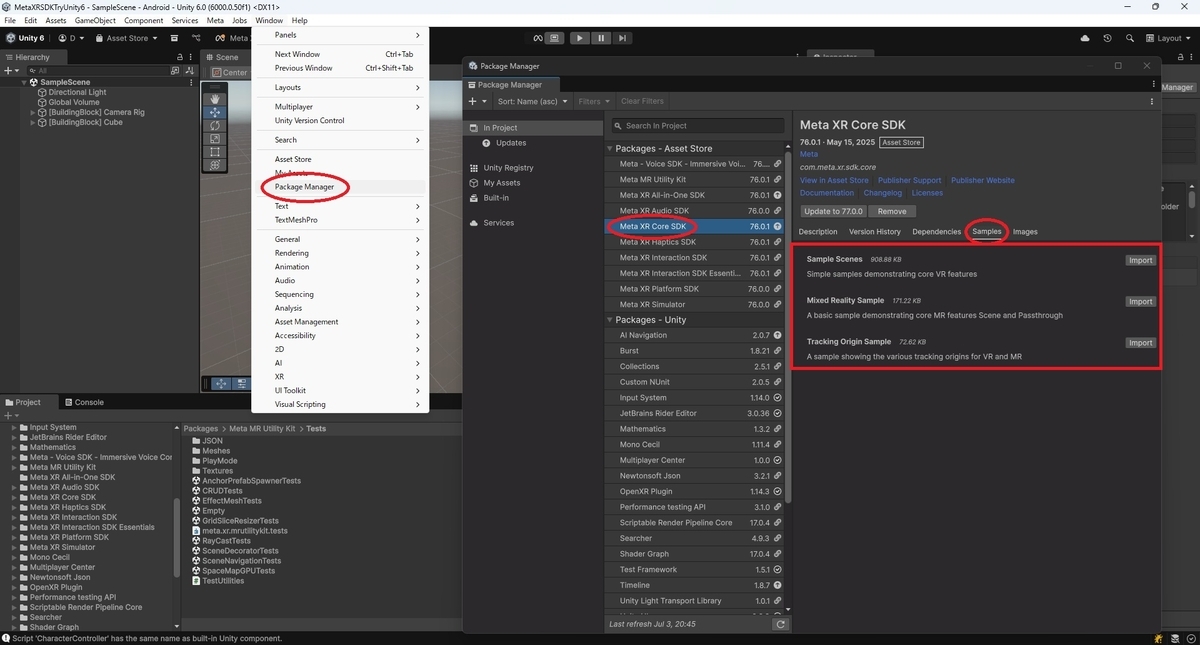Click the Pause button in Unity toolbar

tap(601, 38)
